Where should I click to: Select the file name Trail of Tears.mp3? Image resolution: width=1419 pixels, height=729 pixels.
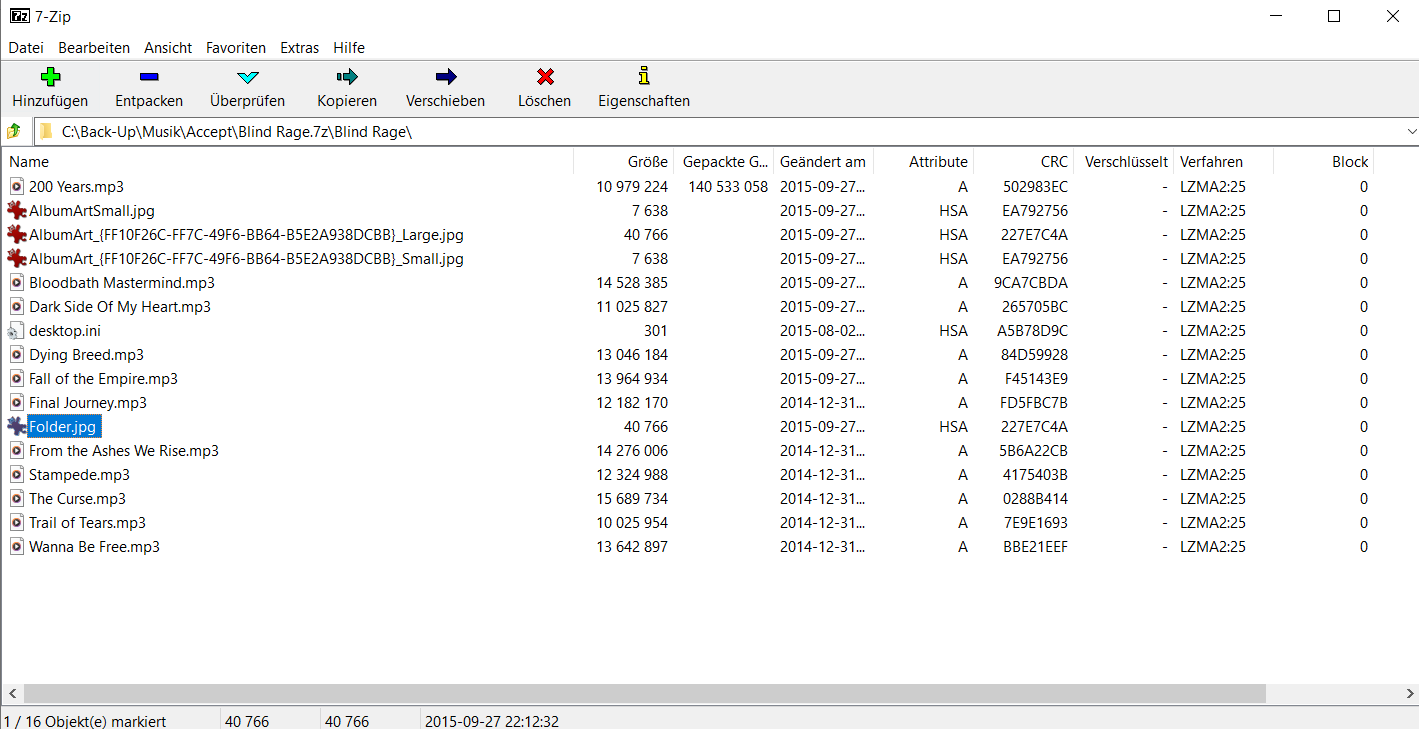pos(87,523)
